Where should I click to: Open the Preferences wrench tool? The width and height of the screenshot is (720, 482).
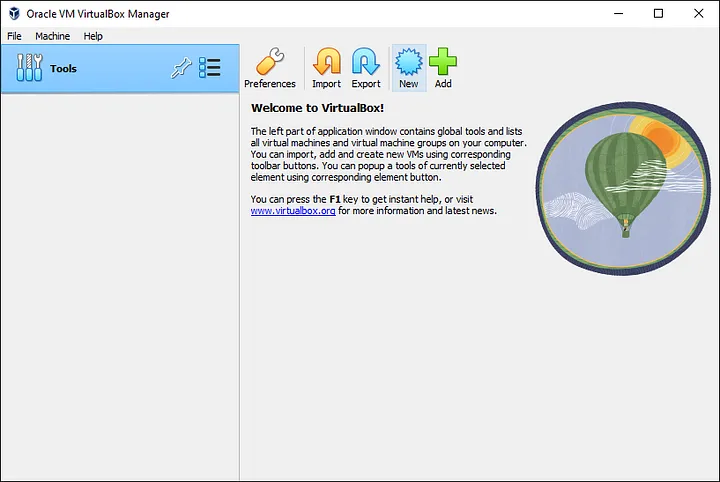point(270,68)
